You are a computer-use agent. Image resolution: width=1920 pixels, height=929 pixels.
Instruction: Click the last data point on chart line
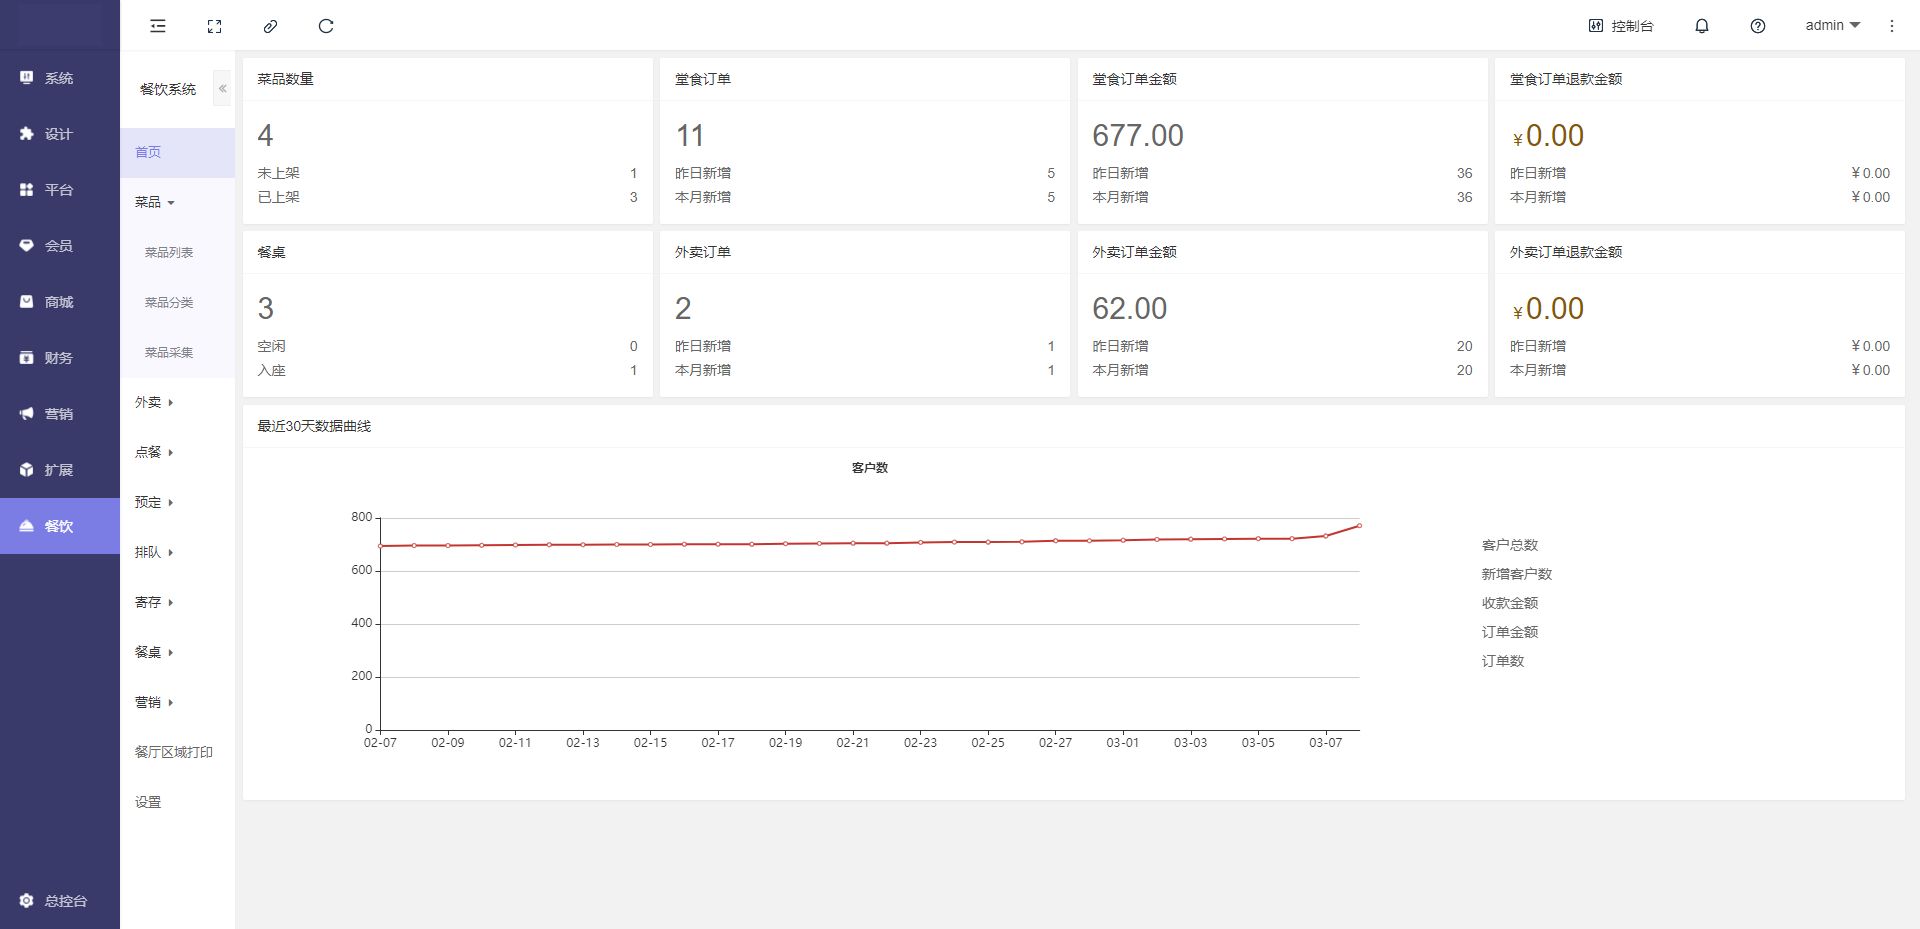[x=1359, y=525]
